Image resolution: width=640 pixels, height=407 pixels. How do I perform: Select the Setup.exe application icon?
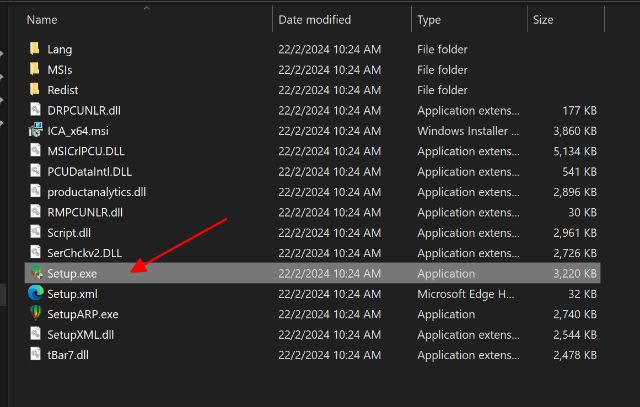pyautogui.click(x=35, y=273)
